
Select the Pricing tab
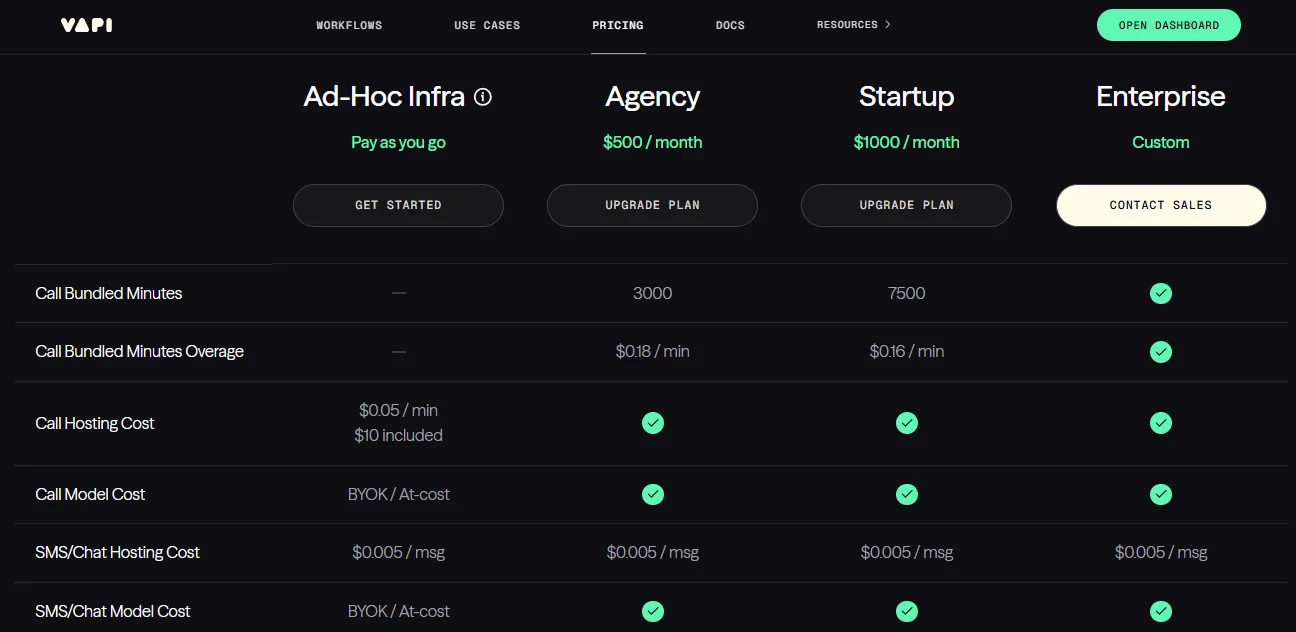click(617, 25)
